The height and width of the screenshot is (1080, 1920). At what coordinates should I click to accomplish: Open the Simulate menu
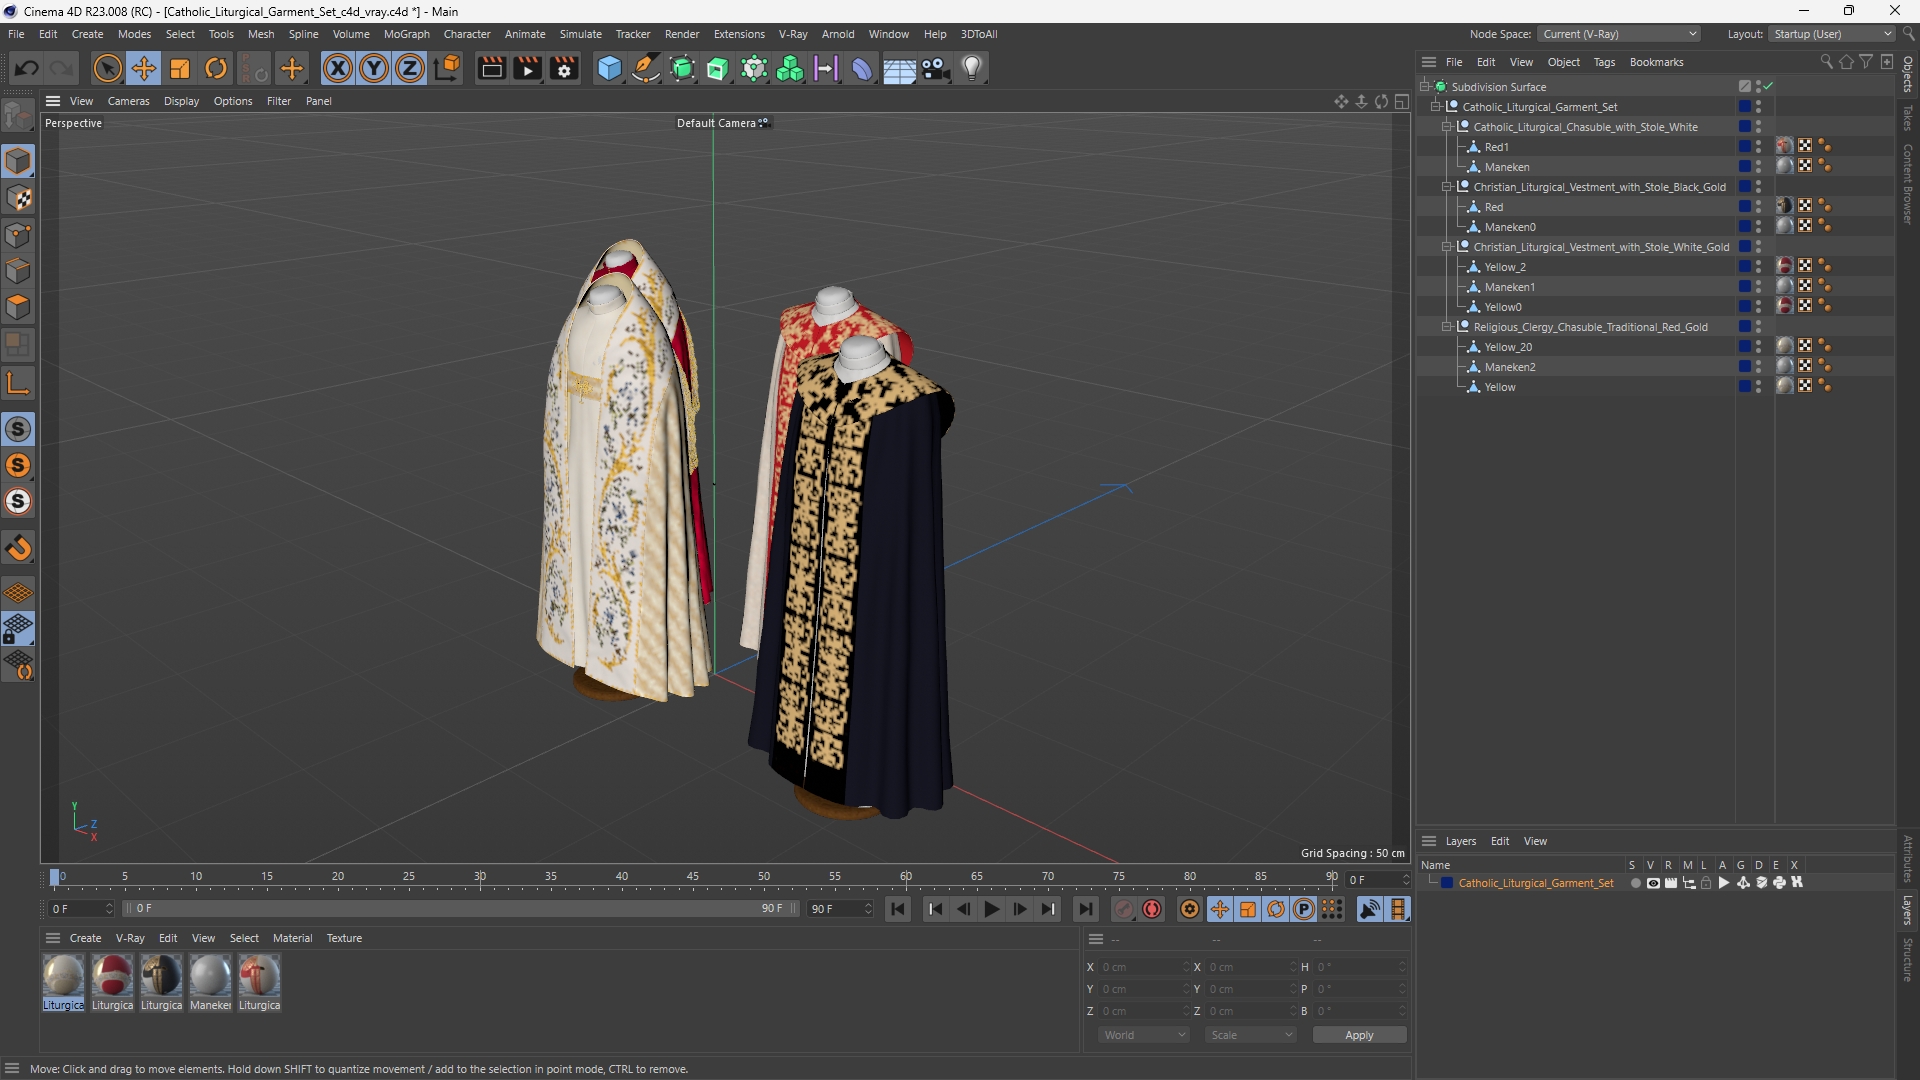point(580,34)
